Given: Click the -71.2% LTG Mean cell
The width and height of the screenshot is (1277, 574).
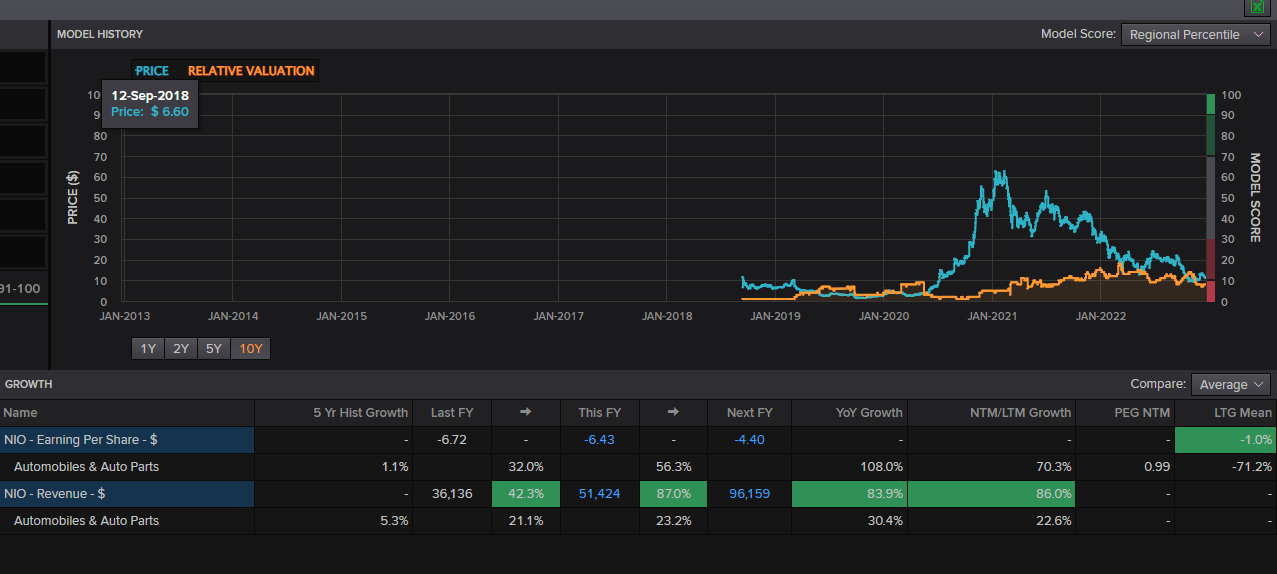Looking at the screenshot, I should click(x=1225, y=467).
